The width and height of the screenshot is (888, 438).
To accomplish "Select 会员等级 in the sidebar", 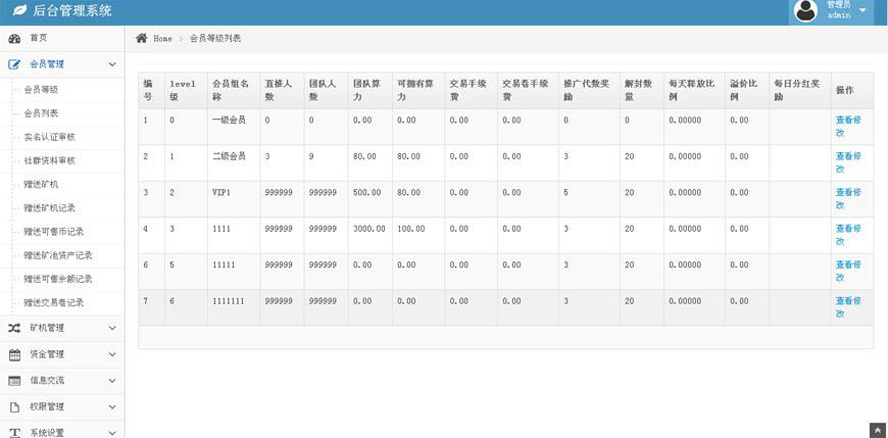I will (x=41, y=90).
